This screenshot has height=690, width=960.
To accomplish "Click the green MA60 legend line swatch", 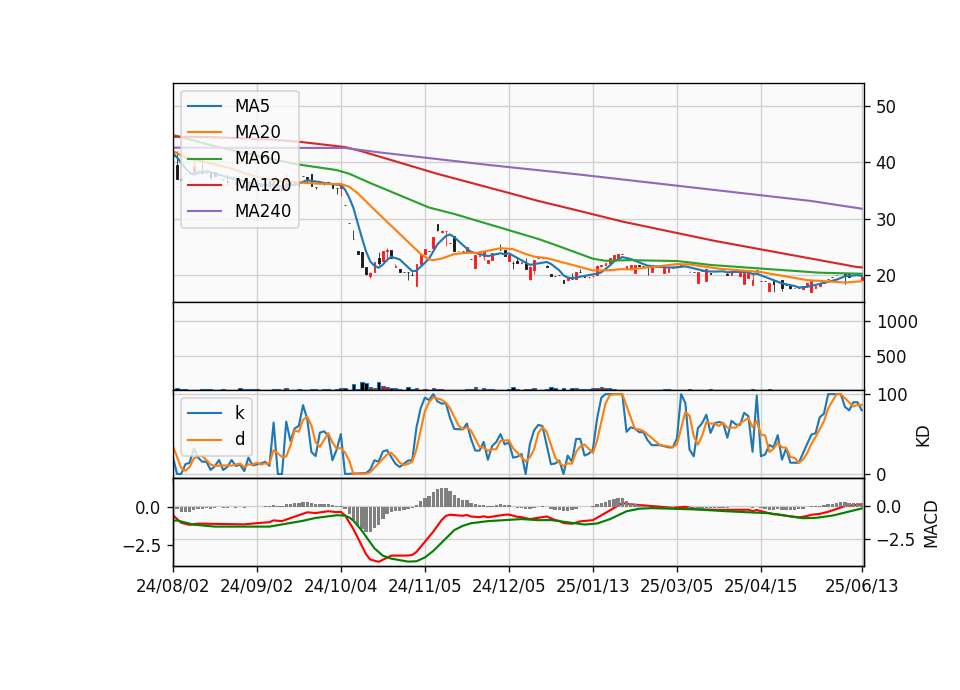I will [204, 159].
